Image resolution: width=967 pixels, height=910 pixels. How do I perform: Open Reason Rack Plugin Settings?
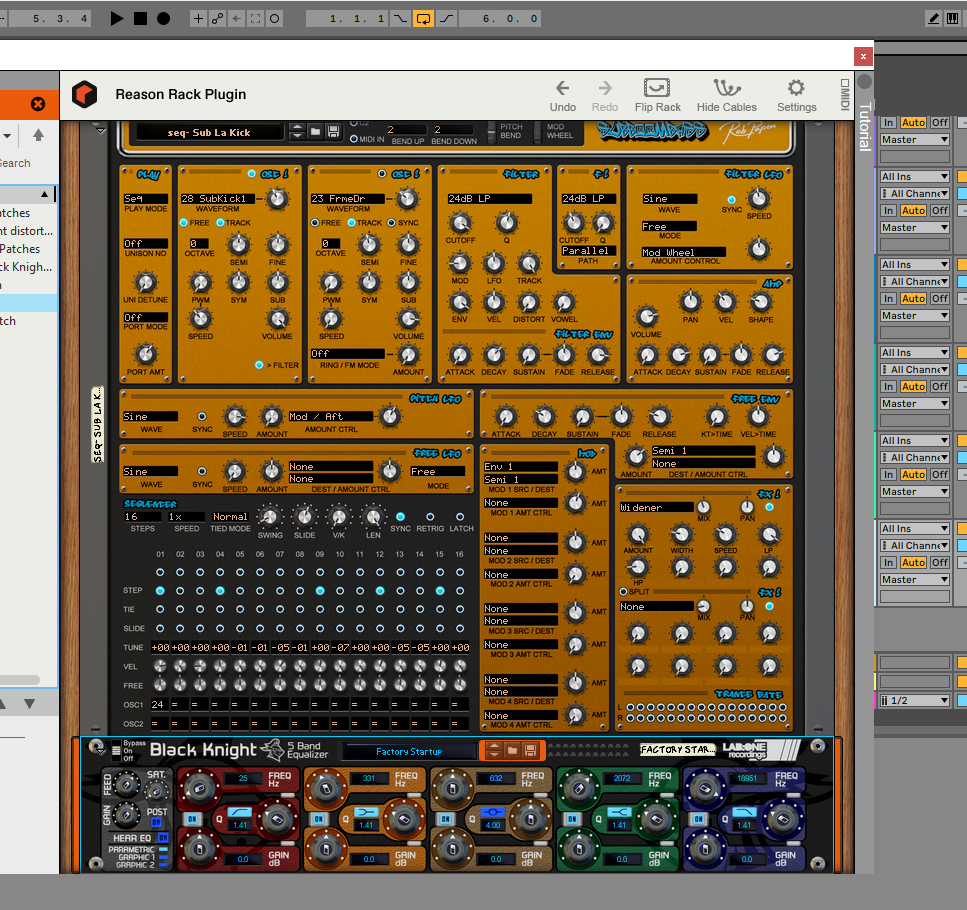(796, 96)
